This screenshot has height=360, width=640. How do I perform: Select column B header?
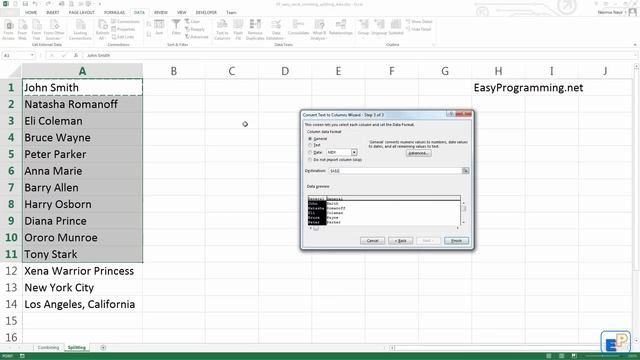pos(174,71)
